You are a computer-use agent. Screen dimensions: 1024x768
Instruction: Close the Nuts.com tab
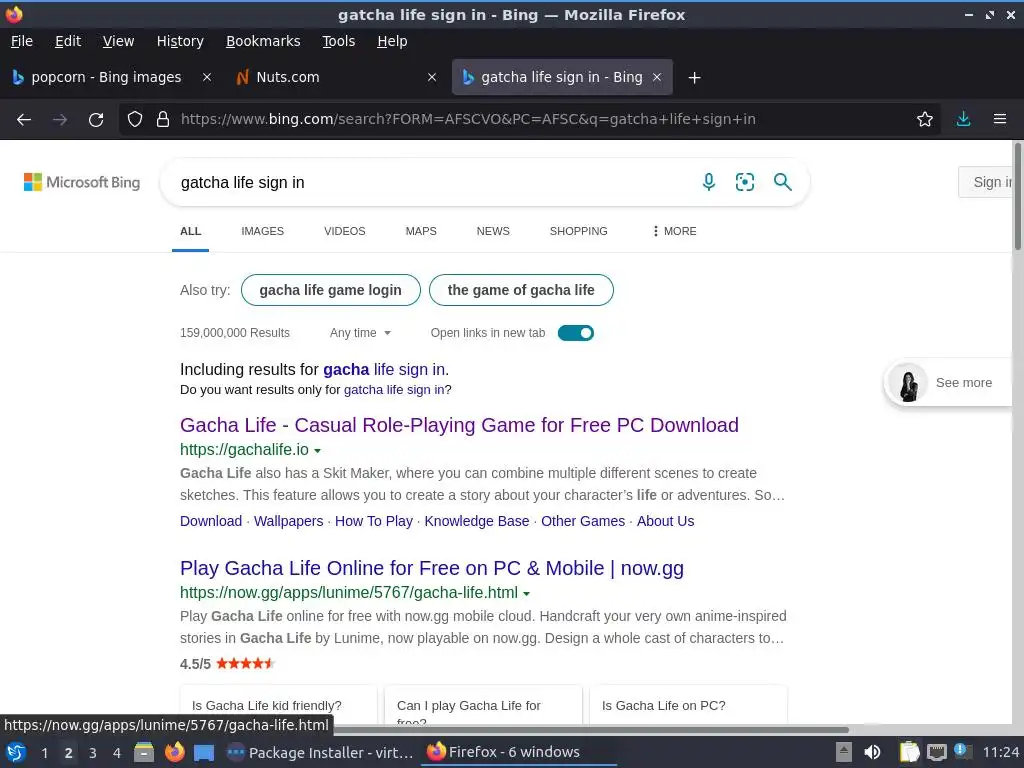(x=432, y=77)
